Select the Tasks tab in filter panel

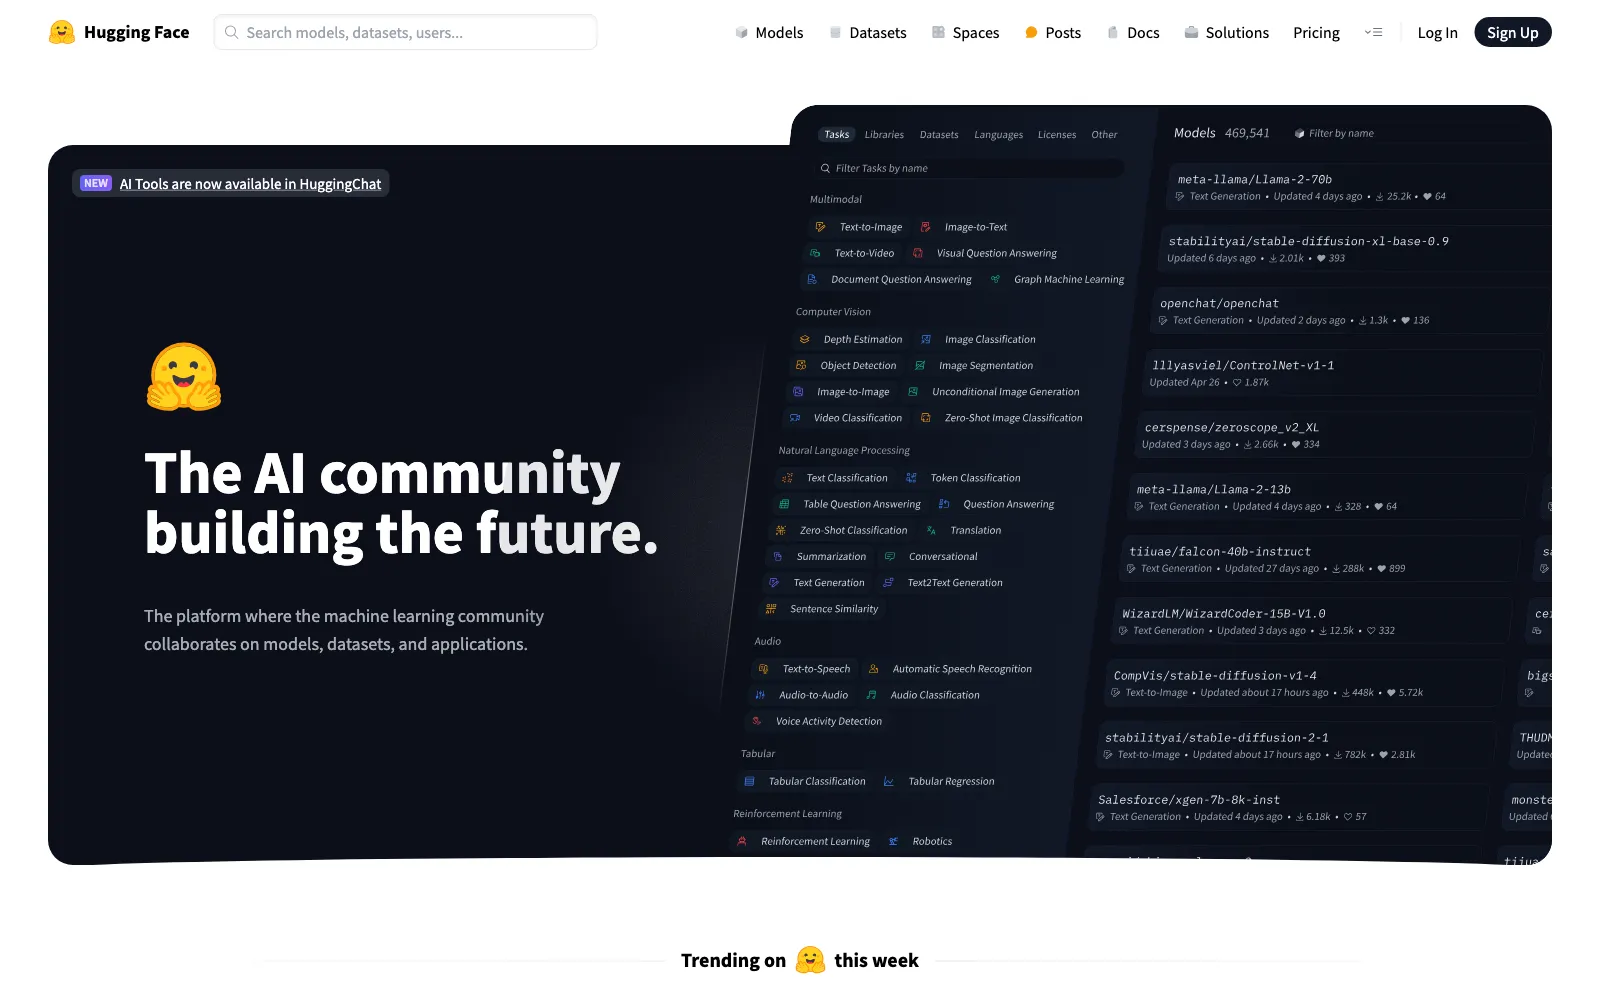[x=837, y=134]
